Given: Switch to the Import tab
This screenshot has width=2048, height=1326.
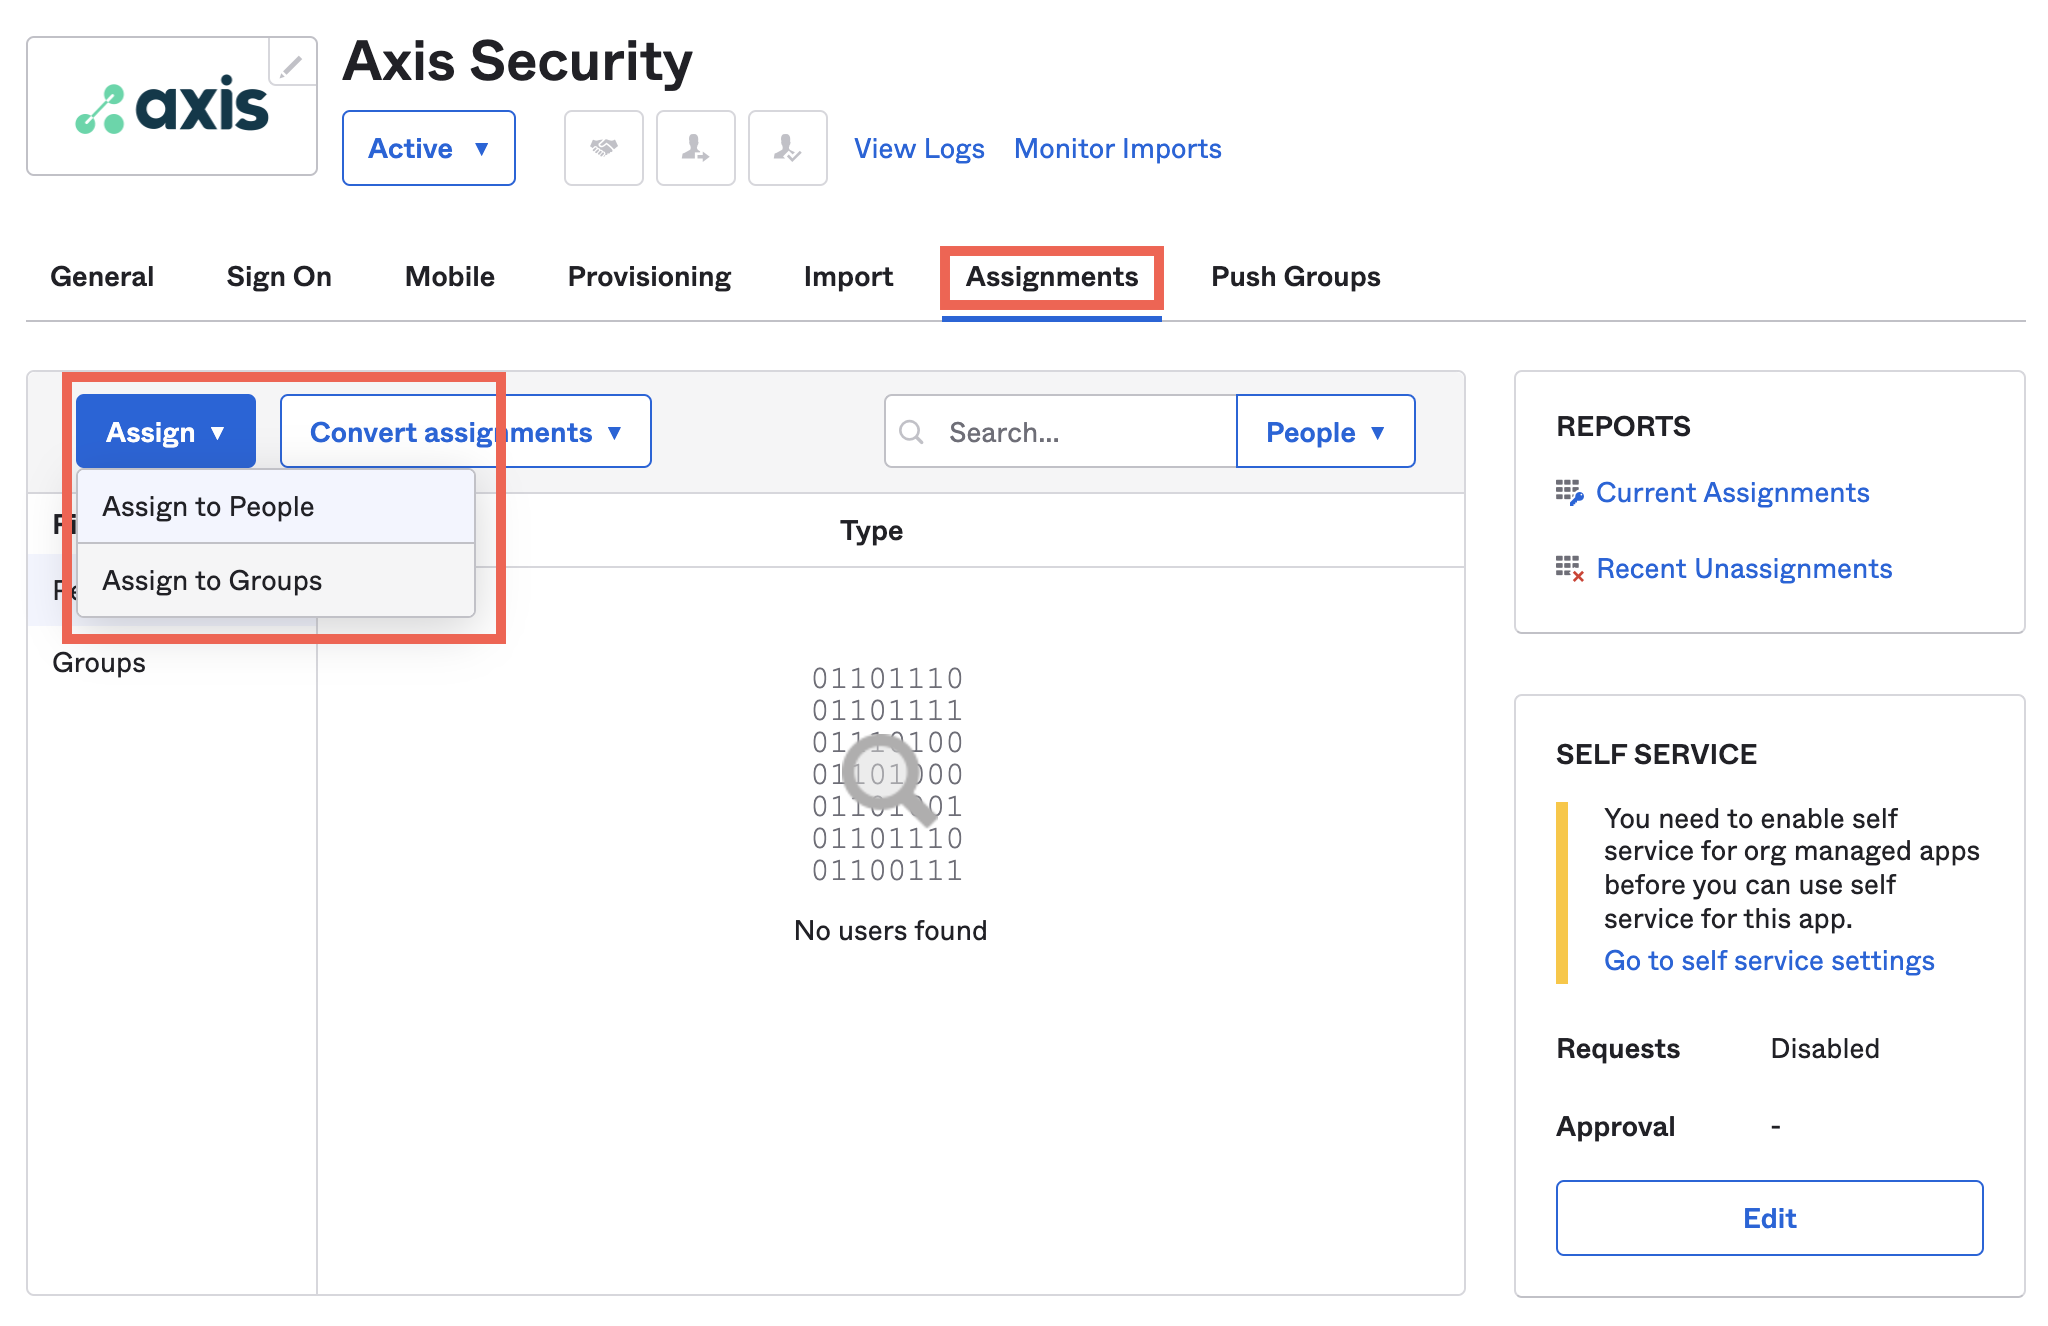Looking at the screenshot, I should point(848,276).
